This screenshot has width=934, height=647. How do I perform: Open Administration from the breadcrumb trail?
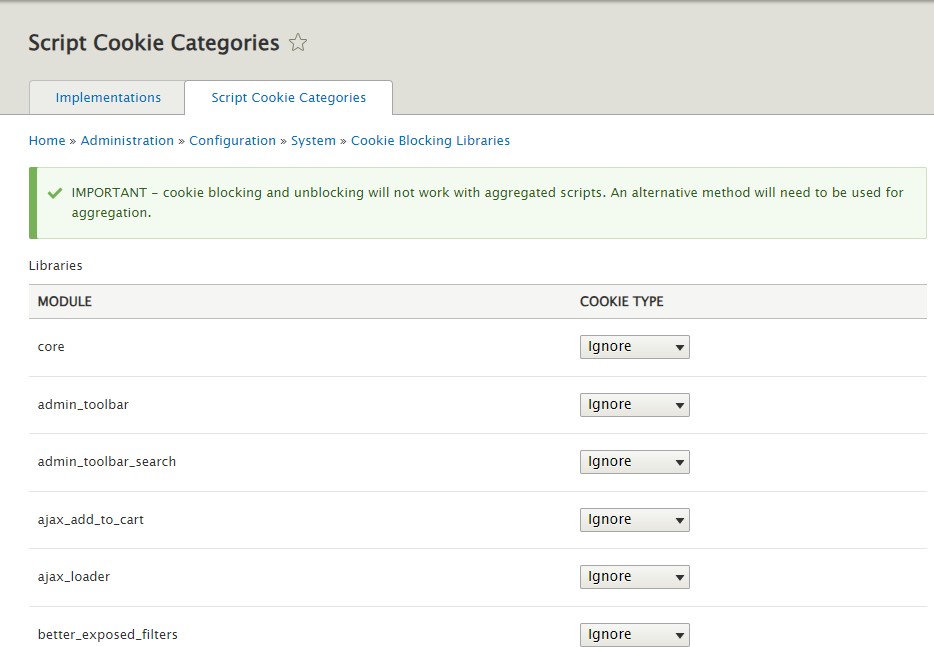click(127, 140)
